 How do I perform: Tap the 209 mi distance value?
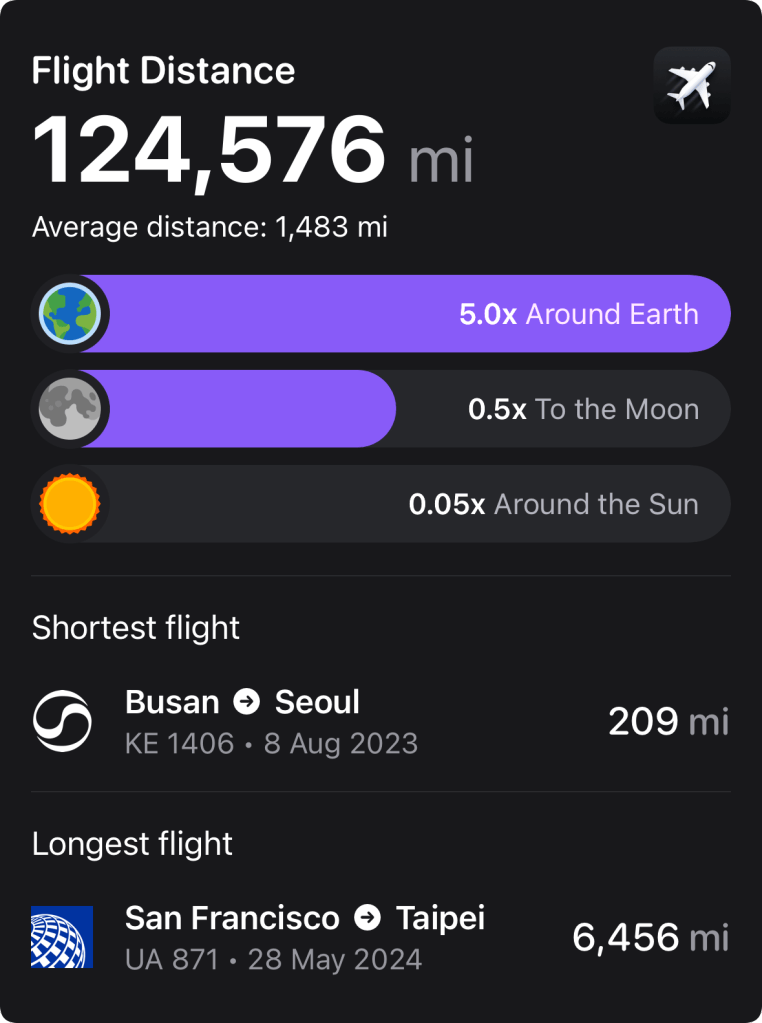[x=668, y=721]
